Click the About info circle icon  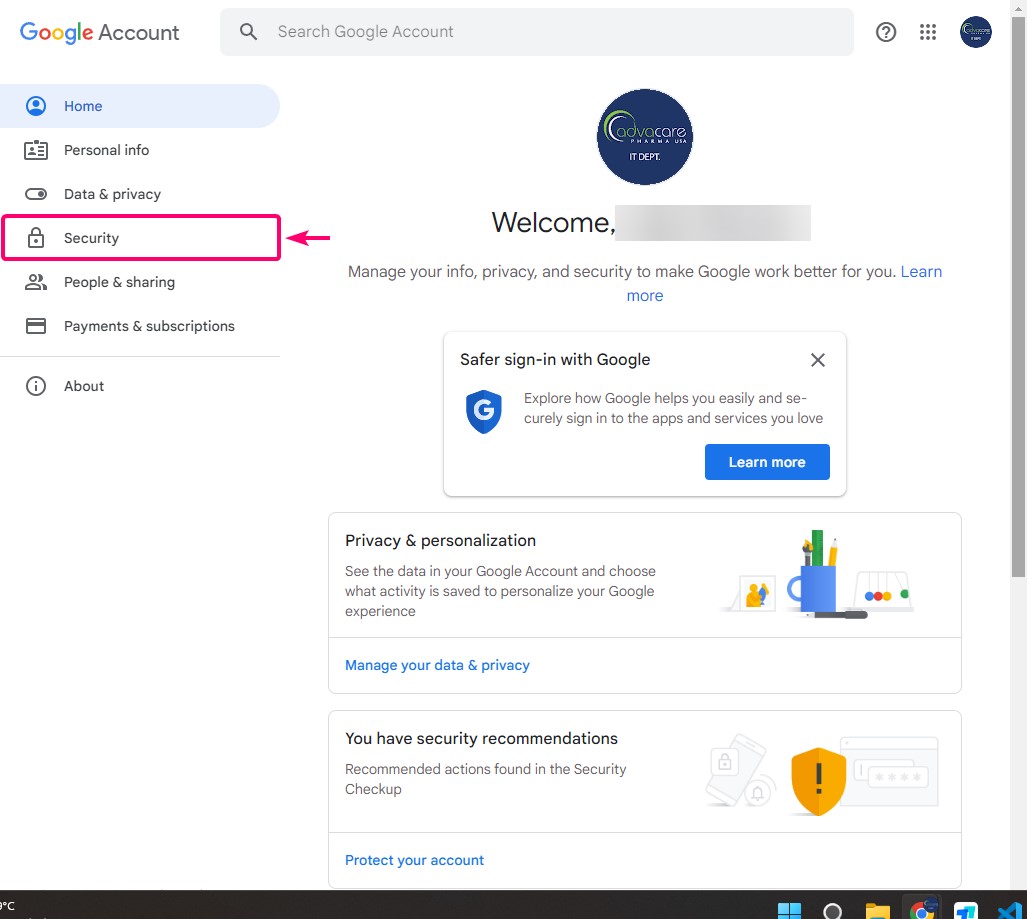click(36, 386)
